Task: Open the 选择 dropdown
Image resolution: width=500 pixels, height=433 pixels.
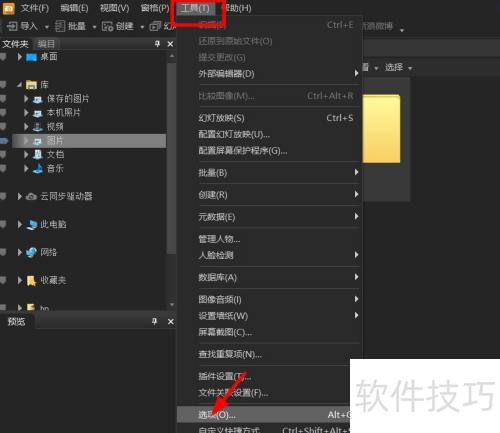Action: tap(398, 68)
